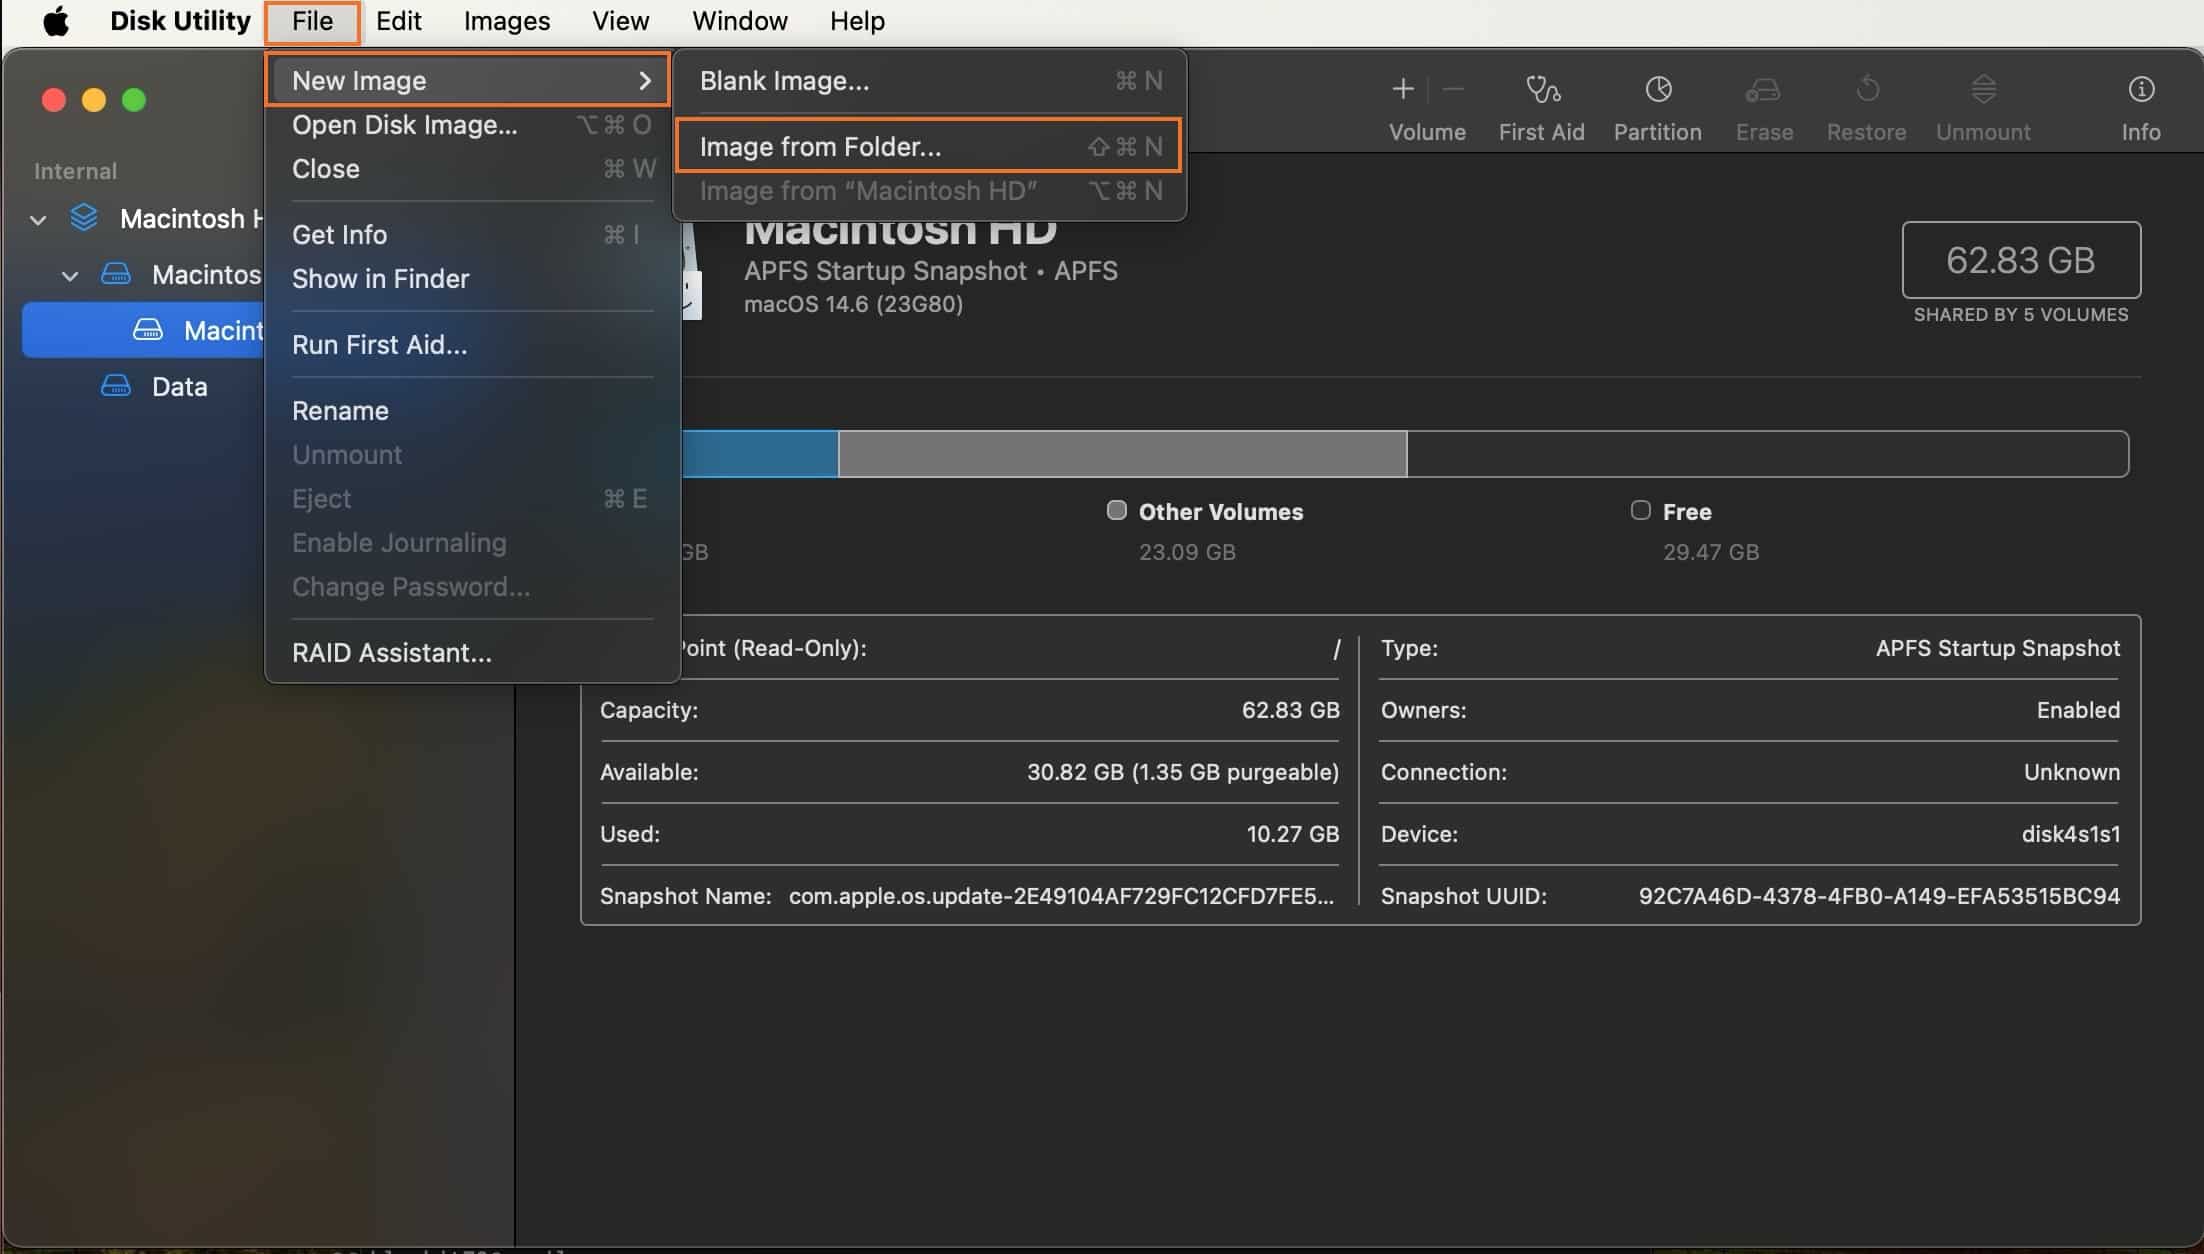Open RAID Assistant… from File menu
Screen dimensions: 2204x1254
(472, 653)
